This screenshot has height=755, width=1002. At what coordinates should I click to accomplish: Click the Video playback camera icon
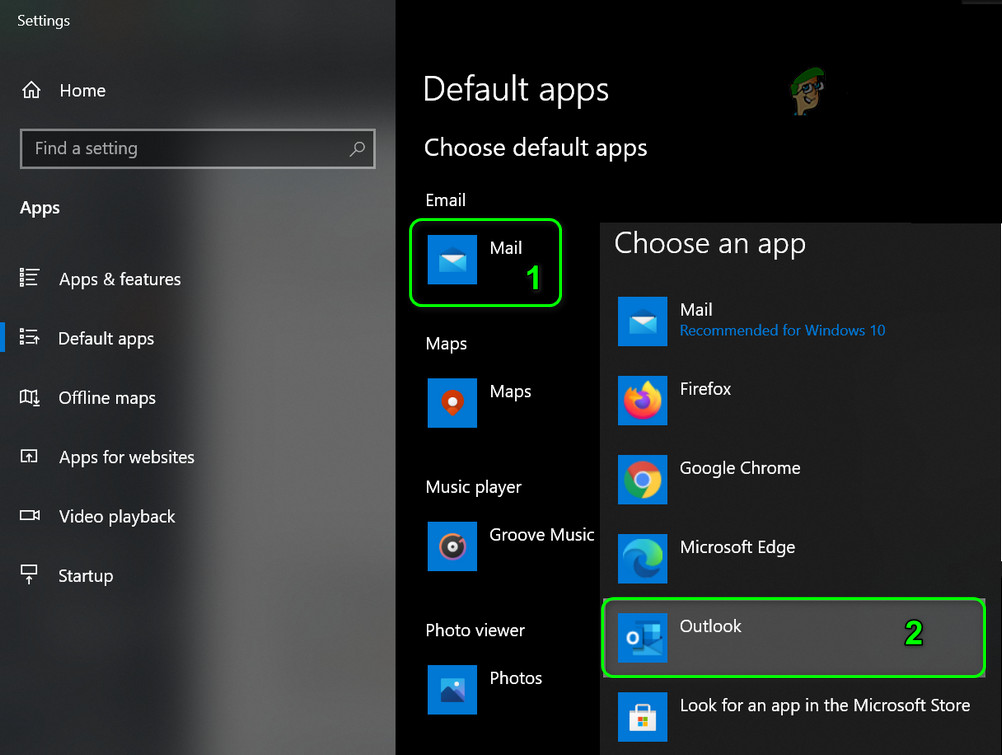click(29, 515)
